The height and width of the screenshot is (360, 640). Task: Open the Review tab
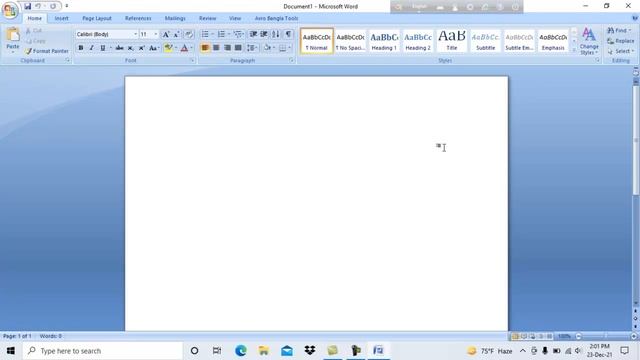tap(207, 18)
